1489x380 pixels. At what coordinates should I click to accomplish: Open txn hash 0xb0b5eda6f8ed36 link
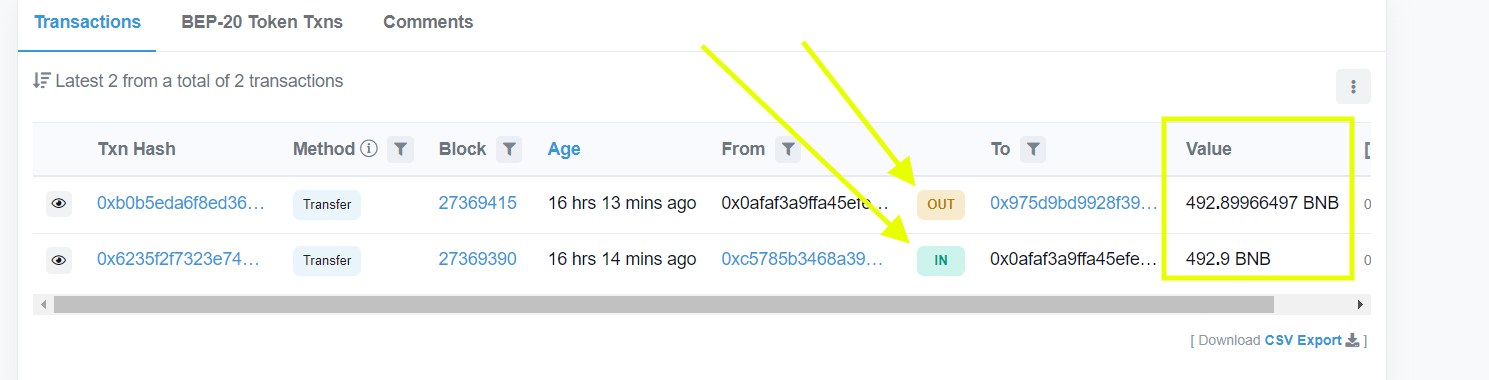click(x=181, y=203)
